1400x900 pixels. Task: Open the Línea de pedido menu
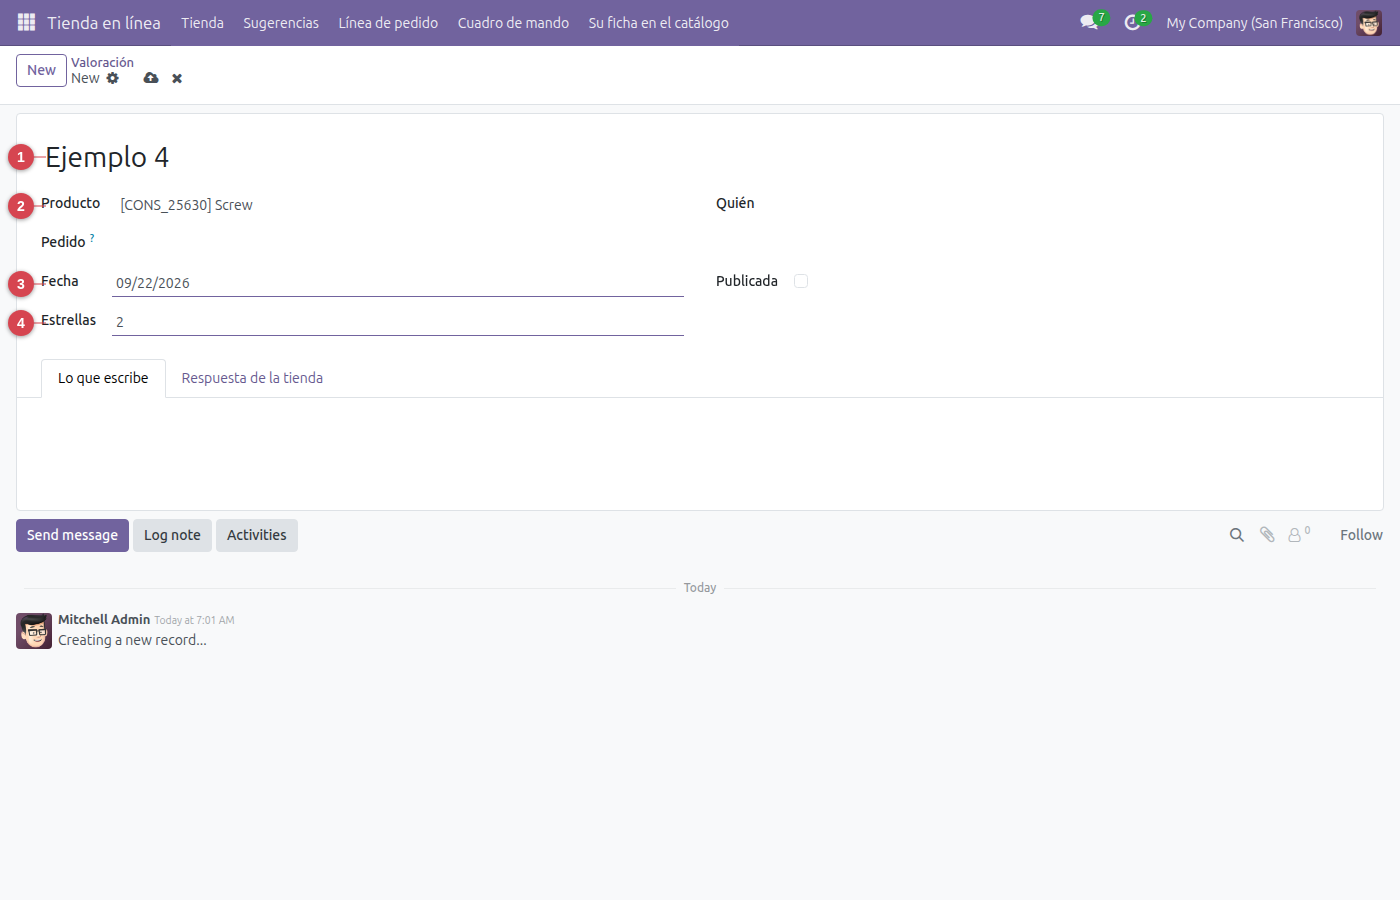click(x=388, y=22)
